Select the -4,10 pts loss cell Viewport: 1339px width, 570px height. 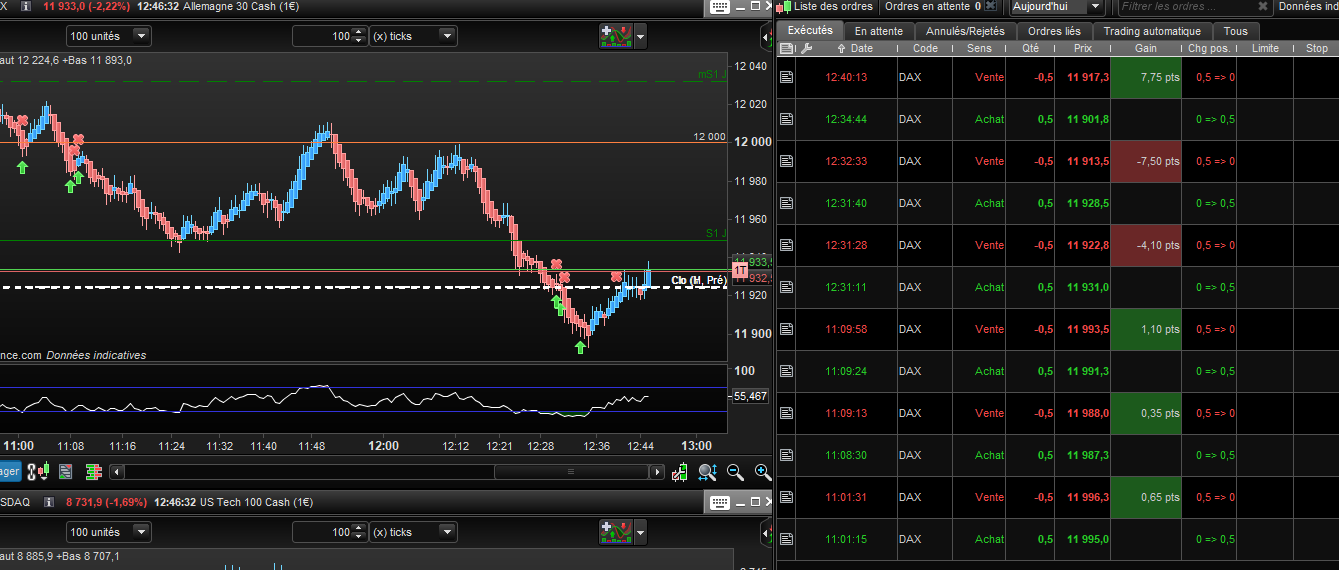[x=1146, y=245]
